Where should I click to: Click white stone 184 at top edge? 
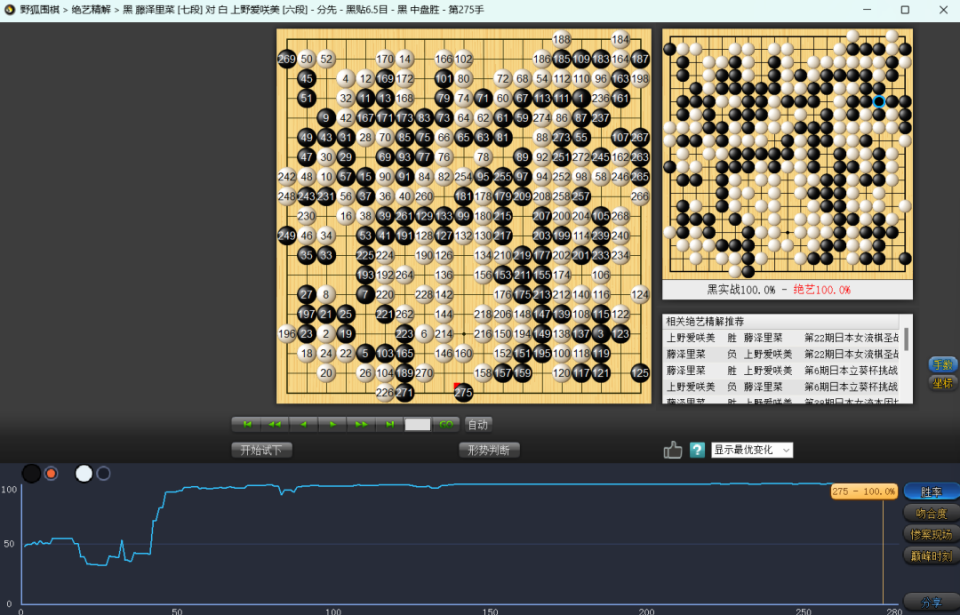(620, 39)
